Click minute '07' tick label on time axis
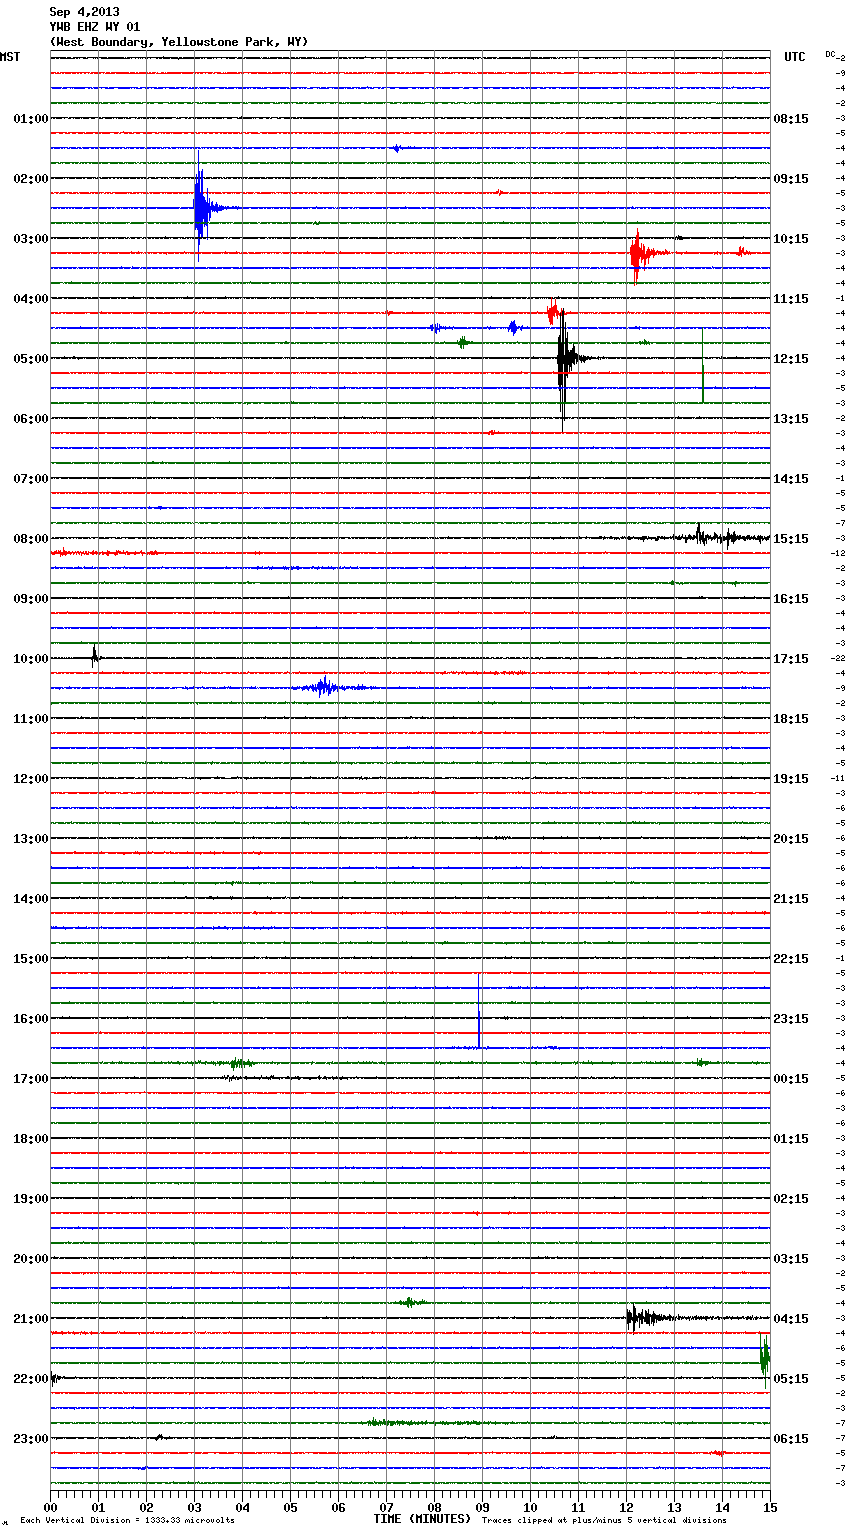Viewport: 850px width, 1534px height. click(386, 1507)
